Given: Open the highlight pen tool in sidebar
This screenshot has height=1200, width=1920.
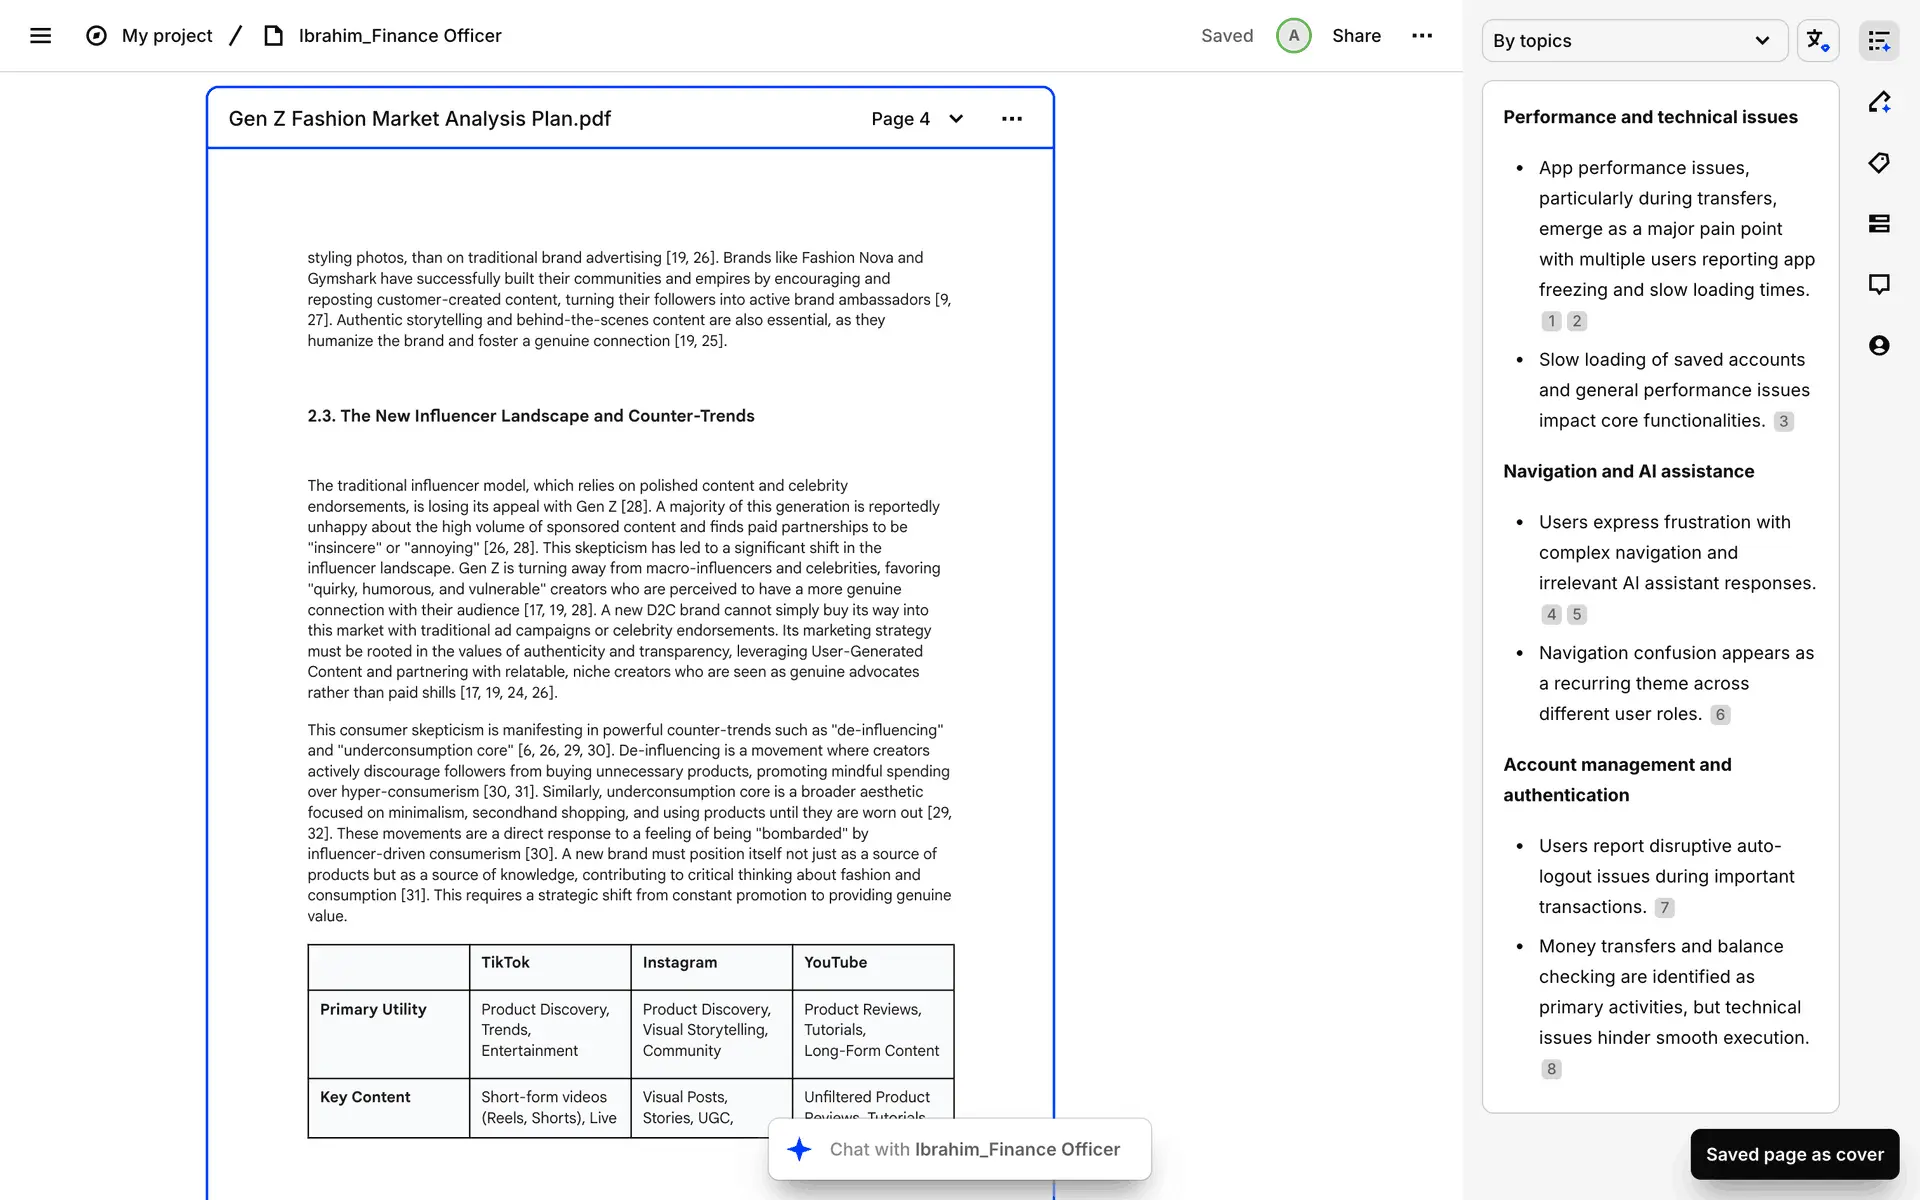Looking at the screenshot, I should point(1879,102).
